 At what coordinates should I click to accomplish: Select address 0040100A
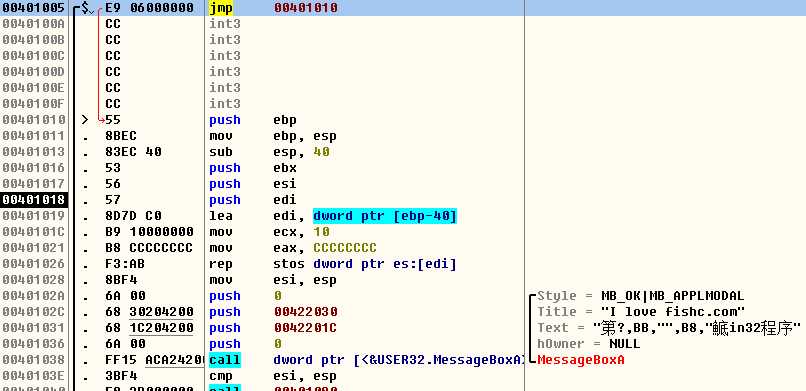pos(33,24)
